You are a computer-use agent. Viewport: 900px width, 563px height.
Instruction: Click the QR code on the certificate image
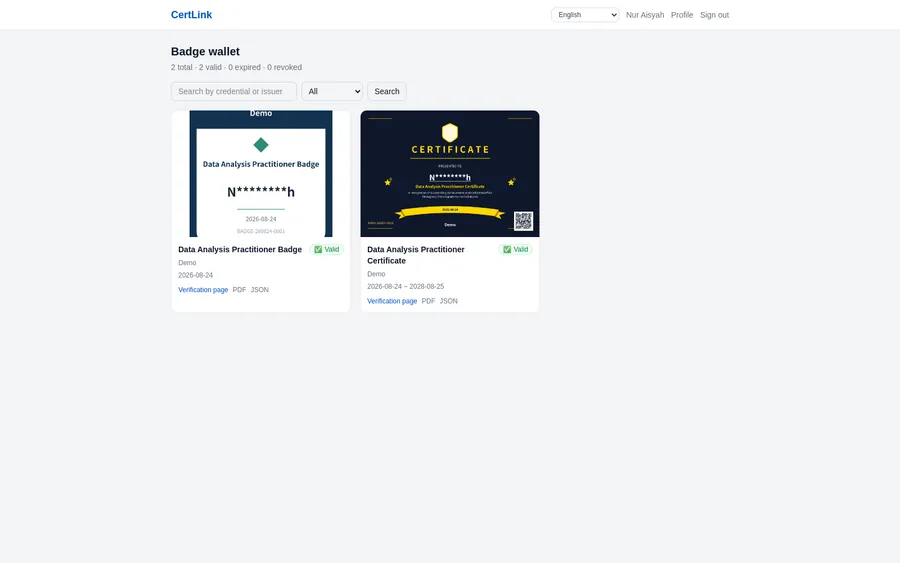click(x=523, y=220)
